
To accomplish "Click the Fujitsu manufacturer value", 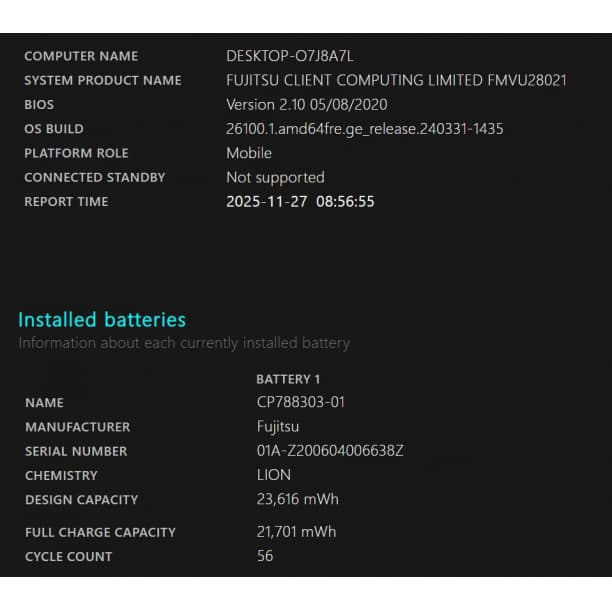I will 277,427.
